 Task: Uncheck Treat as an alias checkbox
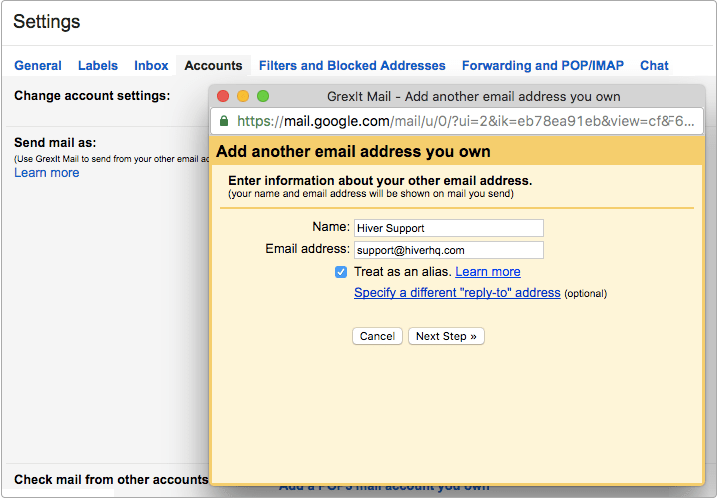[341, 272]
